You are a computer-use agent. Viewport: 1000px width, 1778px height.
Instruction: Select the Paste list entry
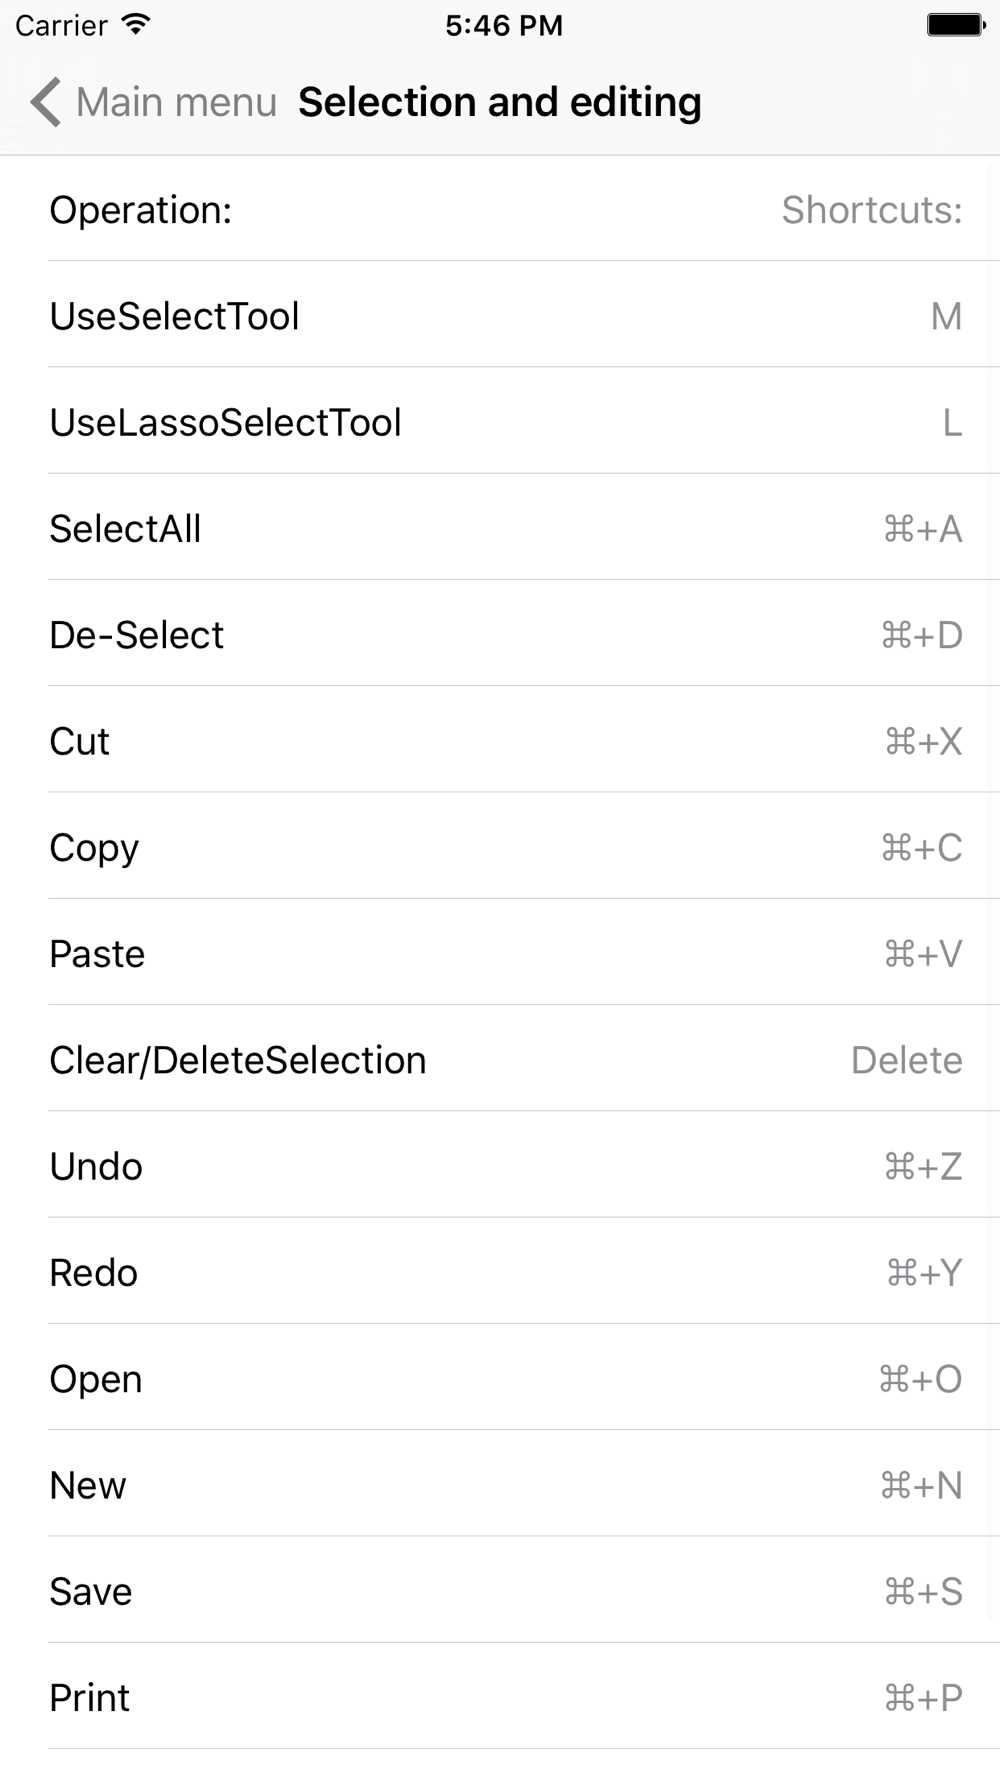500,952
